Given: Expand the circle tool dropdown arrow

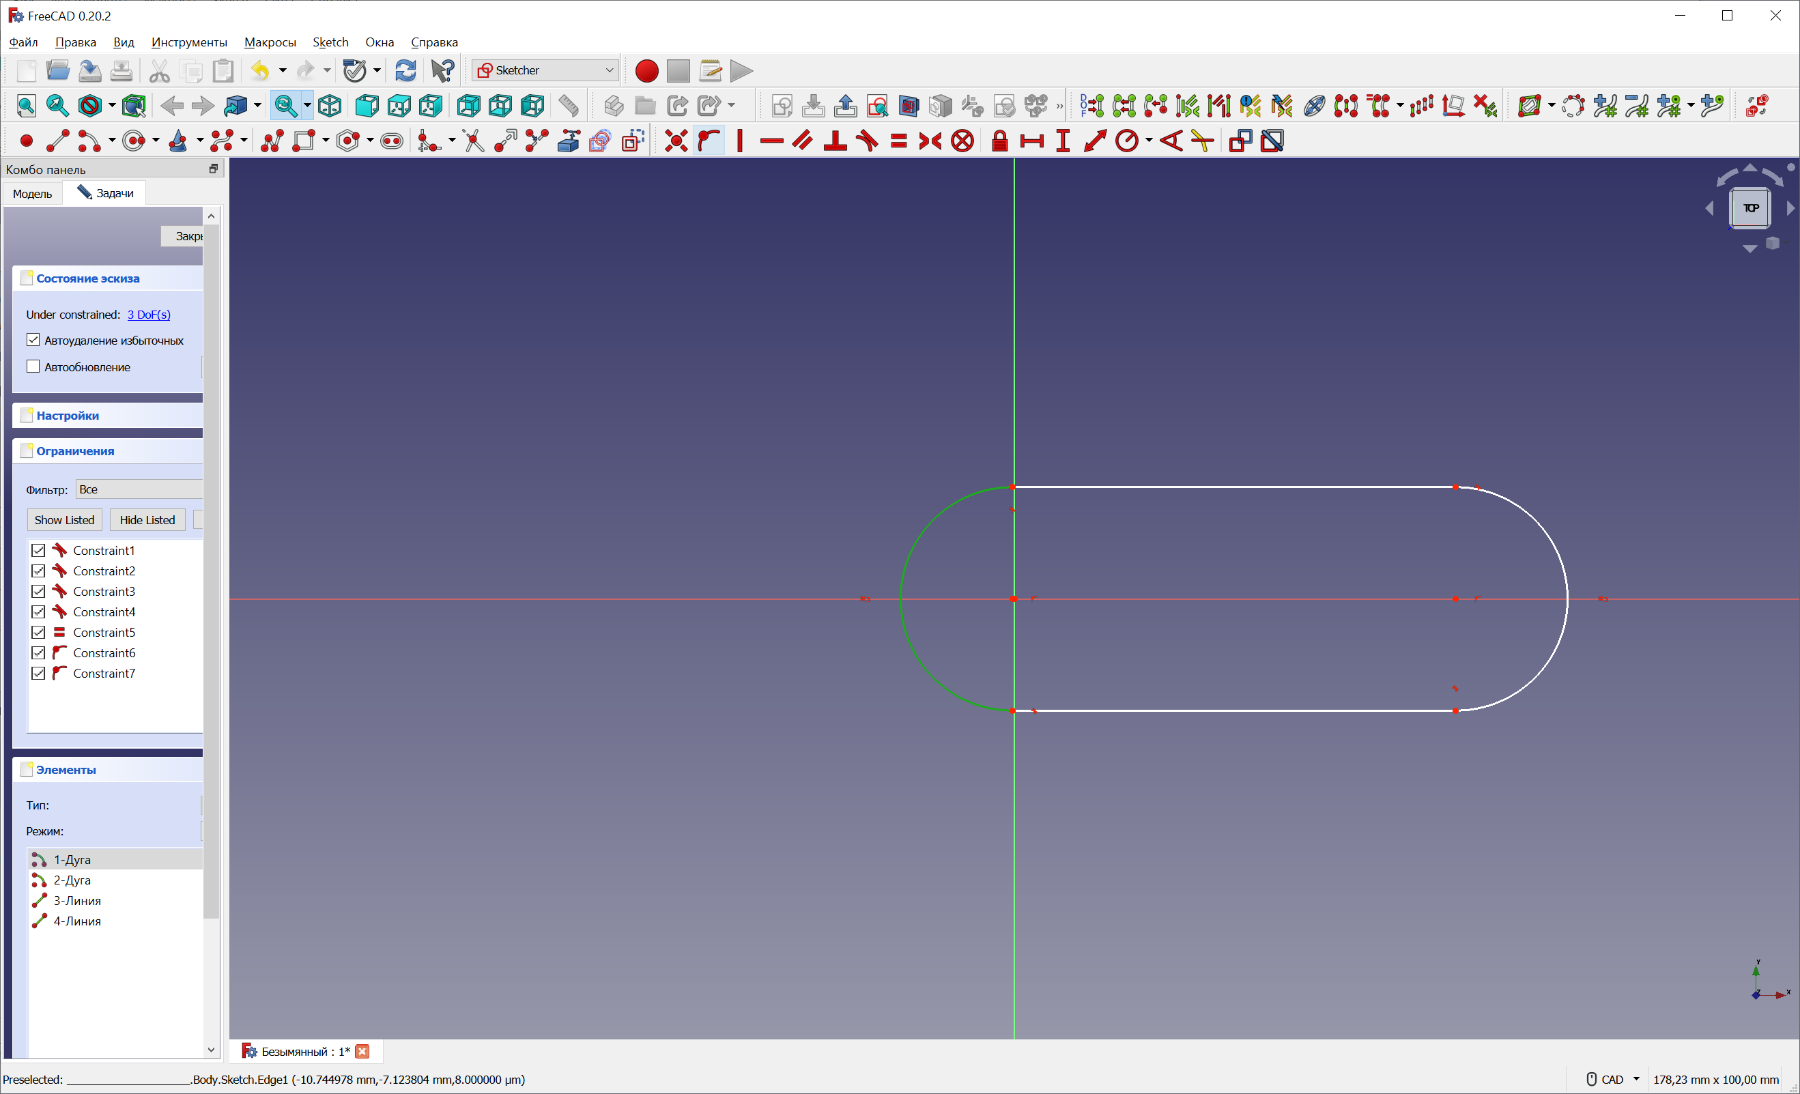Looking at the screenshot, I should coord(156,141).
